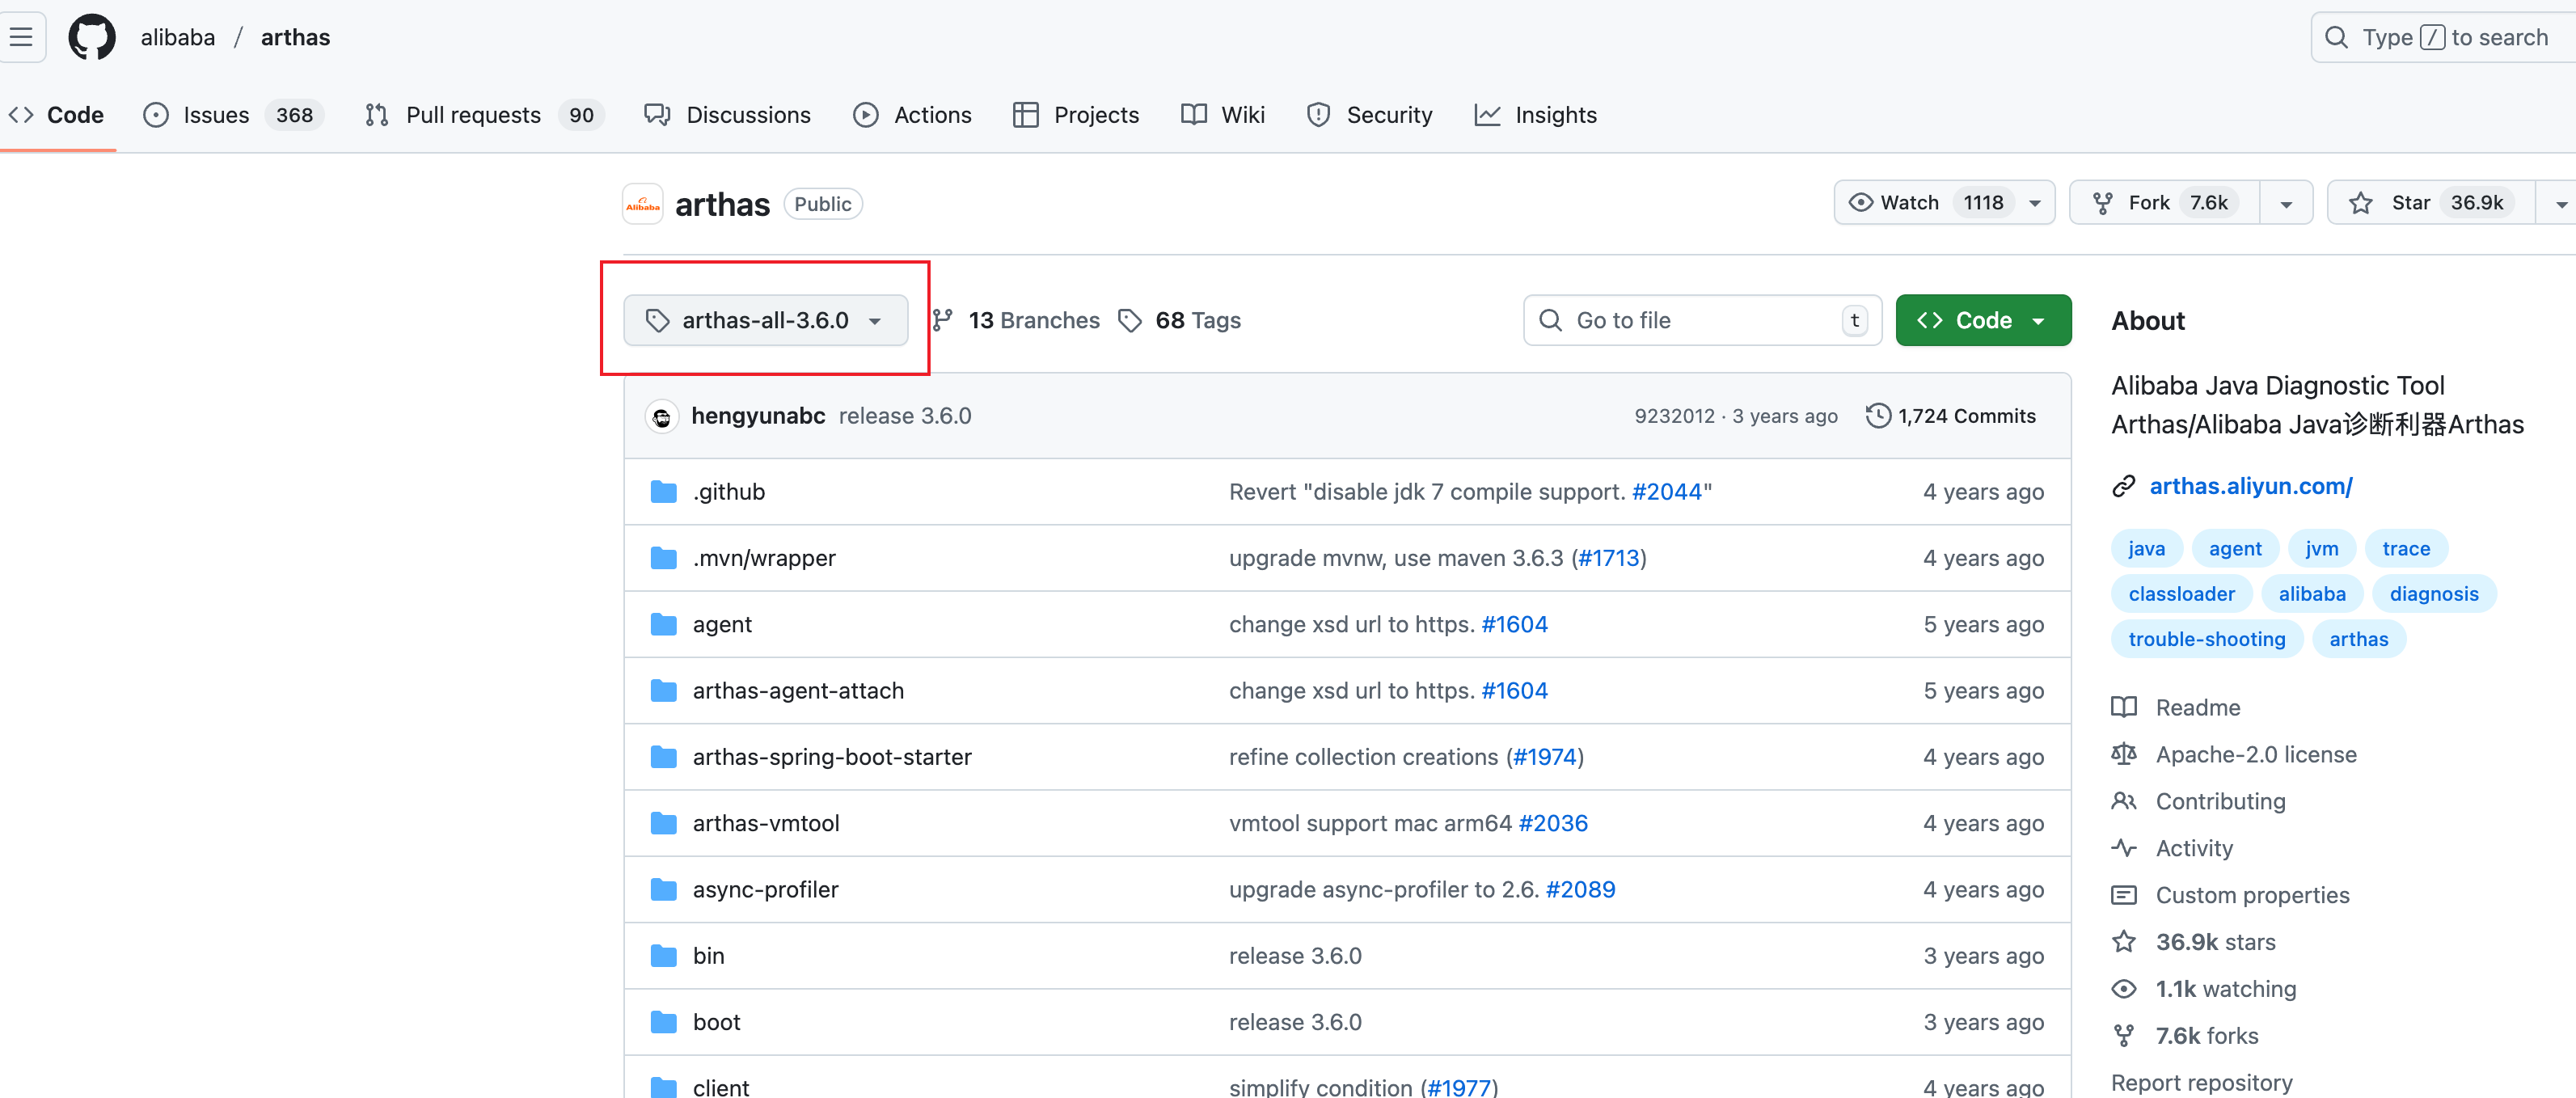The image size is (2576, 1098).
Task: Open the hamburger navigation menu
Action: pyautogui.click(x=21, y=37)
